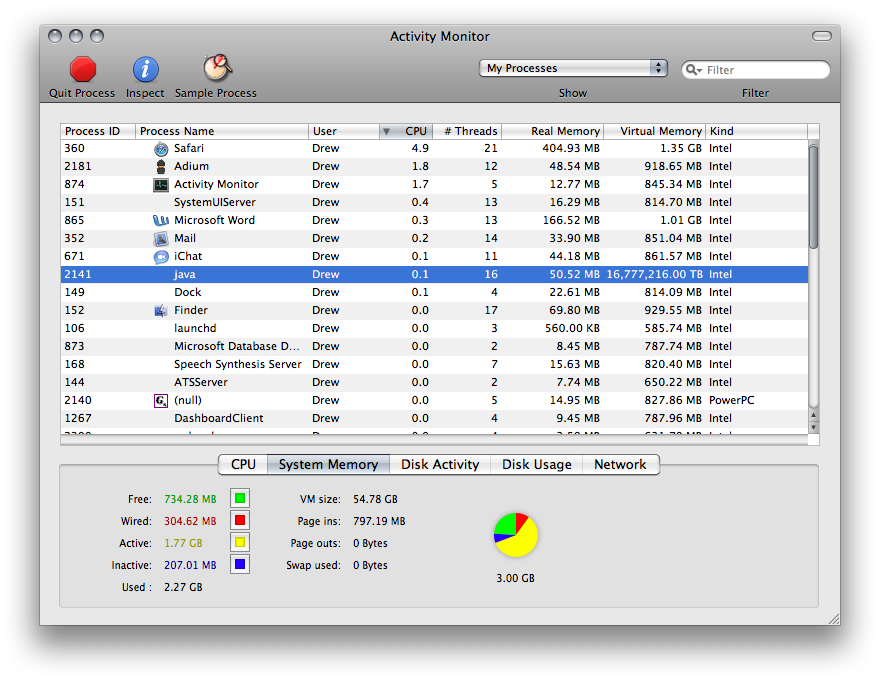Click the Mail stamp icon

tap(161, 238)
